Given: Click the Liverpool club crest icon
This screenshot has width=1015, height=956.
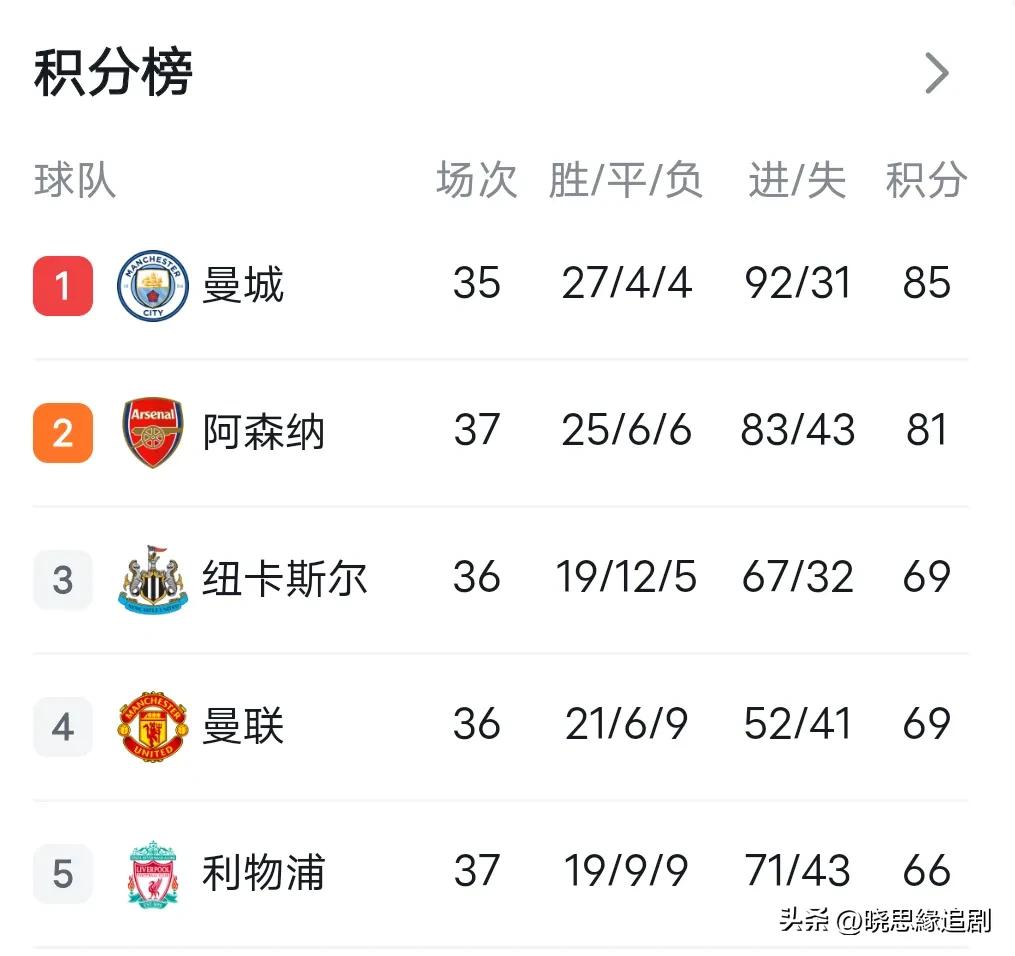Looking at the screenshot, I should 151,873.
